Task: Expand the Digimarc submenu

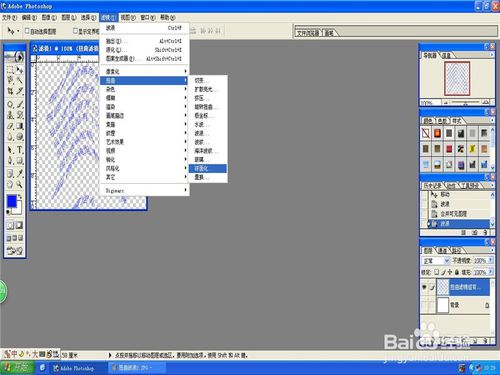Action: [145, 190]
